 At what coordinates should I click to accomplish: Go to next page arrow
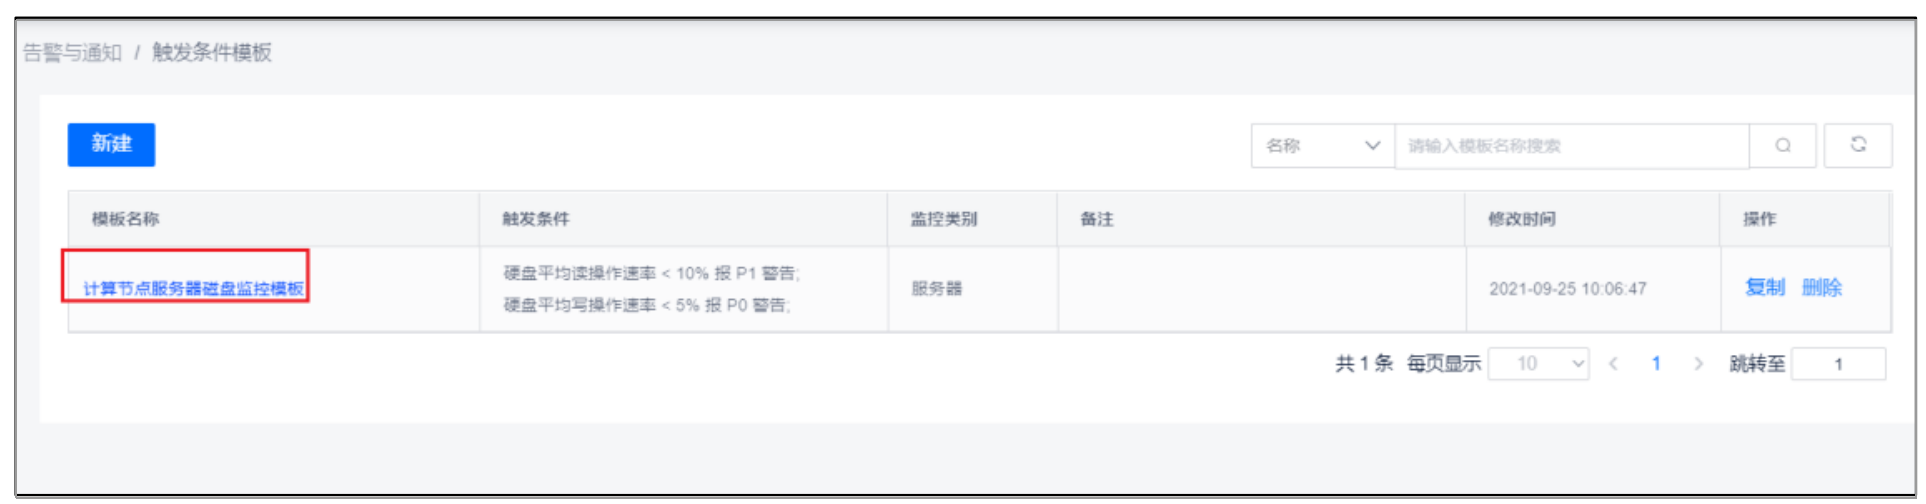tap(1698, 364)
